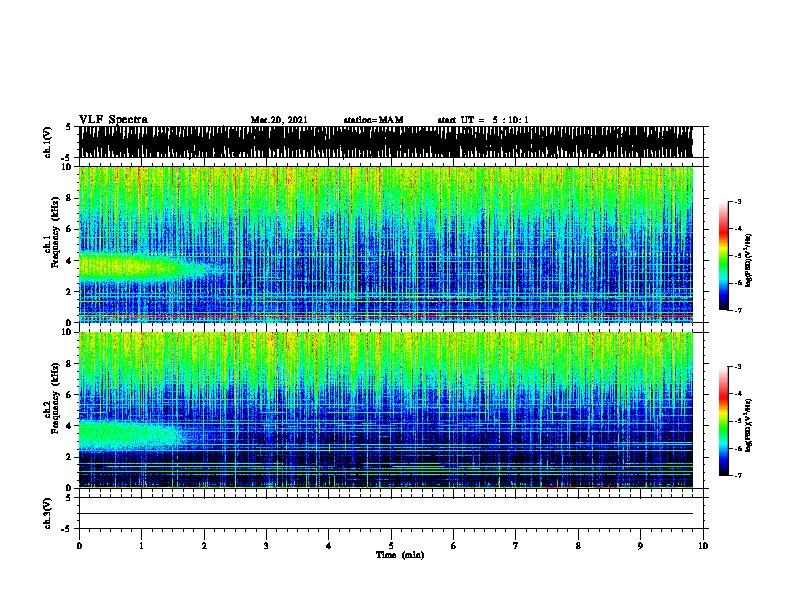Image resolution: width=792 pixels, height=612 pixels.
Task: Click the log(PSD) label beside ch.1 color bar
Action: click(x=748, y=260)
